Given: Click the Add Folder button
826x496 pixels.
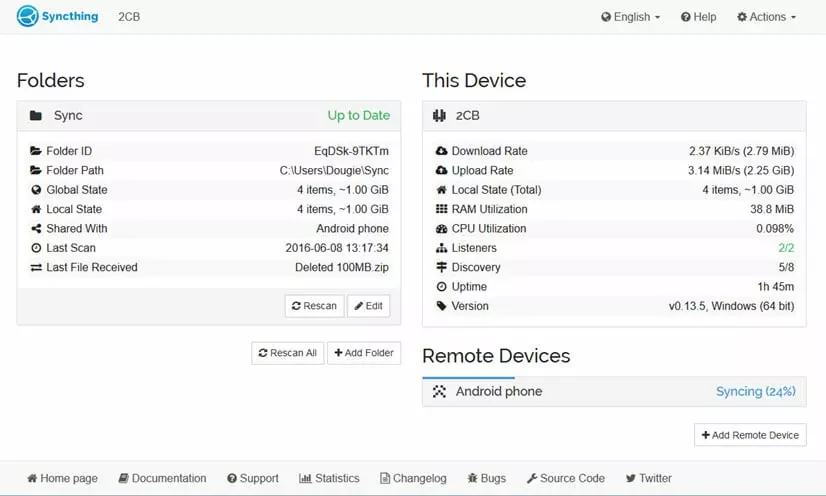Looking at the screenshot, I should [x=366, y=353].
